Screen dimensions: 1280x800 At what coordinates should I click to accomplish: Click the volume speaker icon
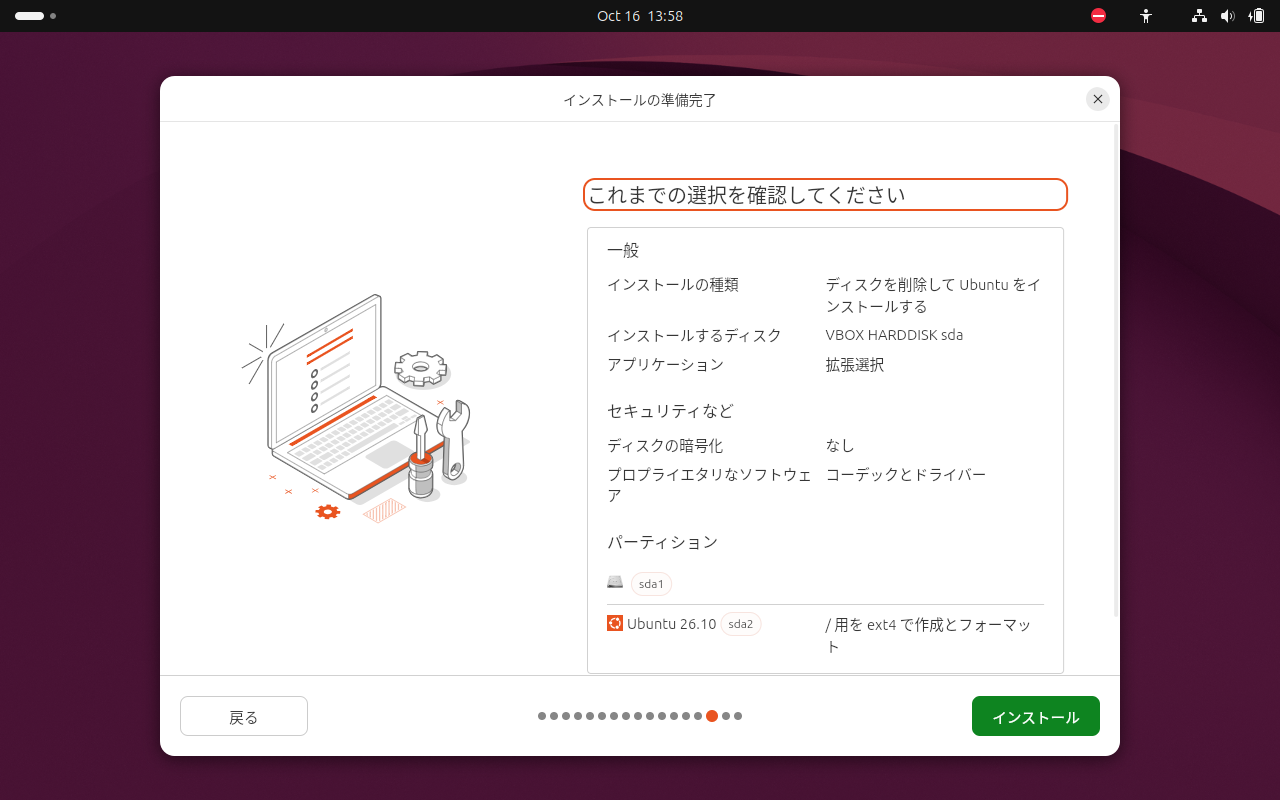click(1228, 16)
